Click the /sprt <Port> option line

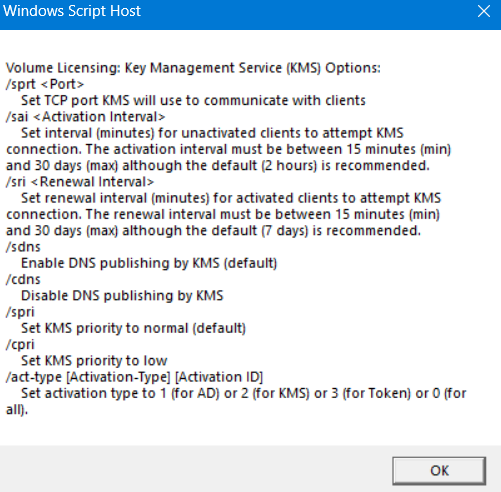(x=45, y=84)
